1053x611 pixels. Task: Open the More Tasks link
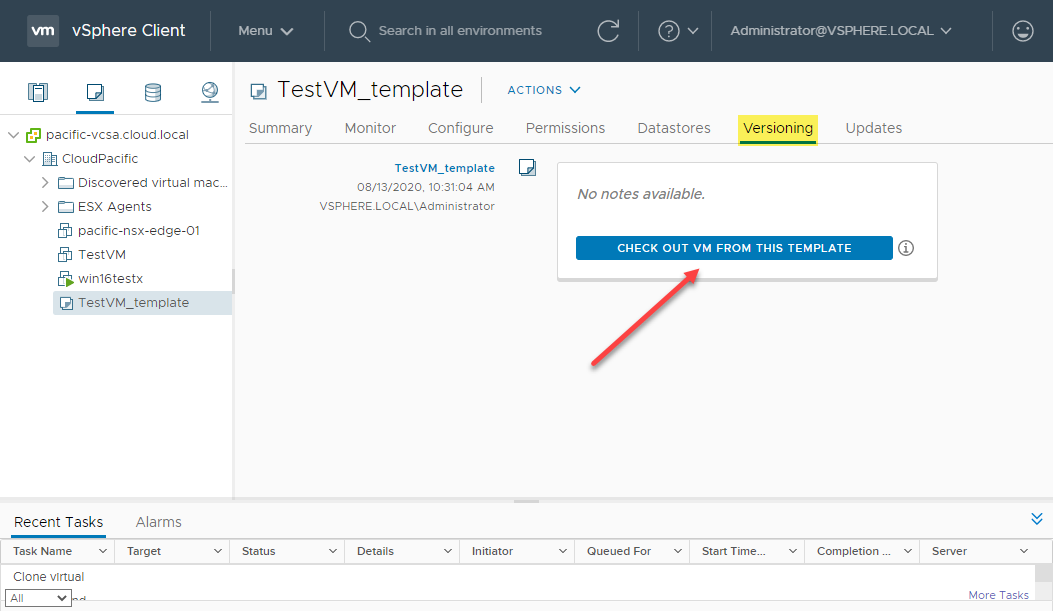coord(998,595)
